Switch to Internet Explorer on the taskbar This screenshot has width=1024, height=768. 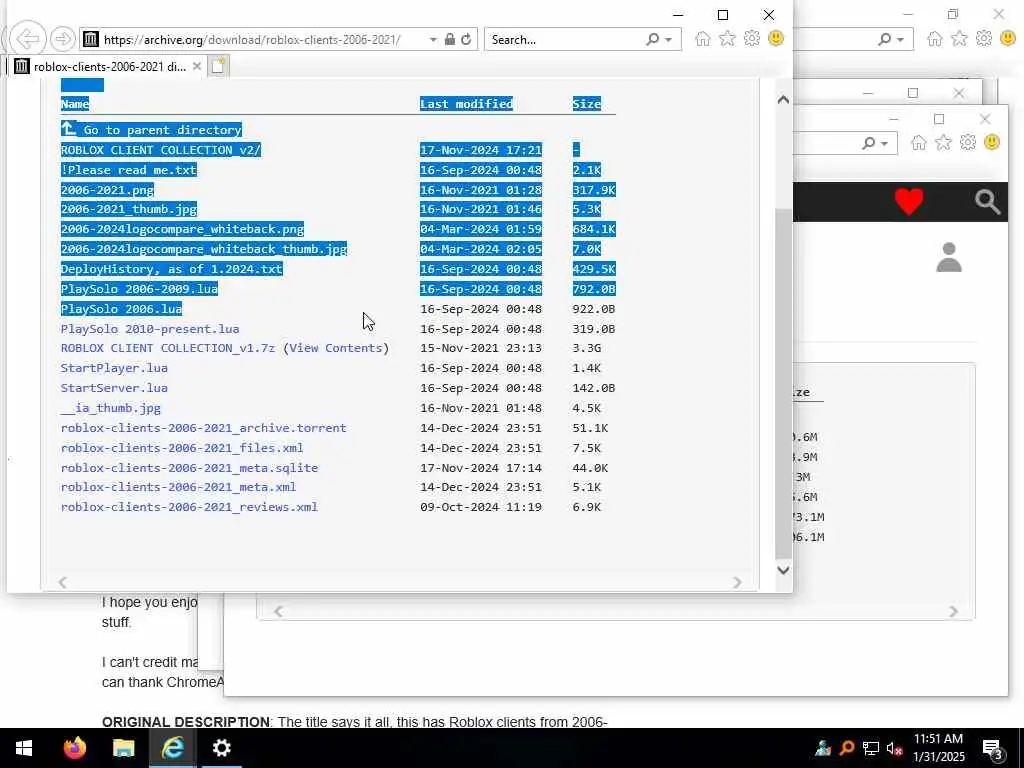[x=172, y=748]
